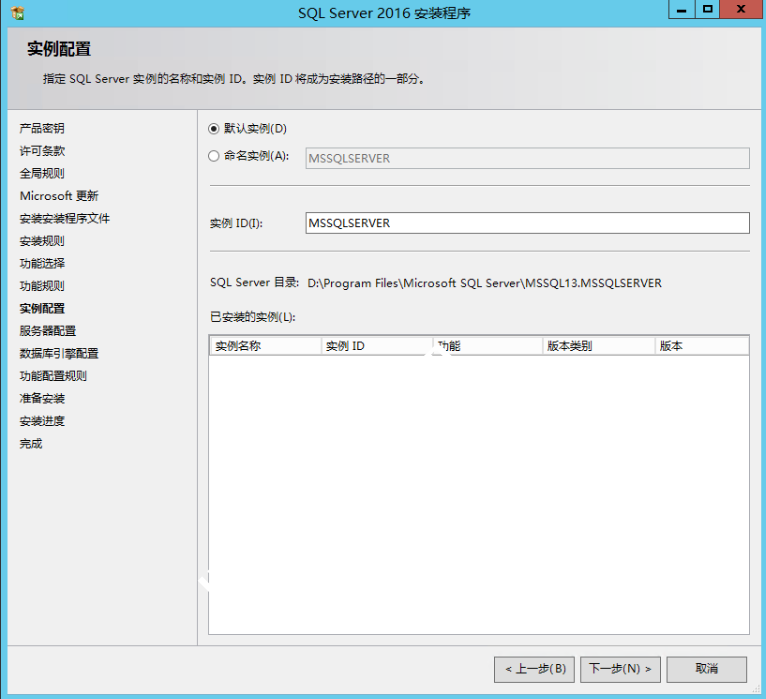The height and width of the screenshot is (699, 766).
Task: Maximize the setup window
Action: (x=707, y=10)
